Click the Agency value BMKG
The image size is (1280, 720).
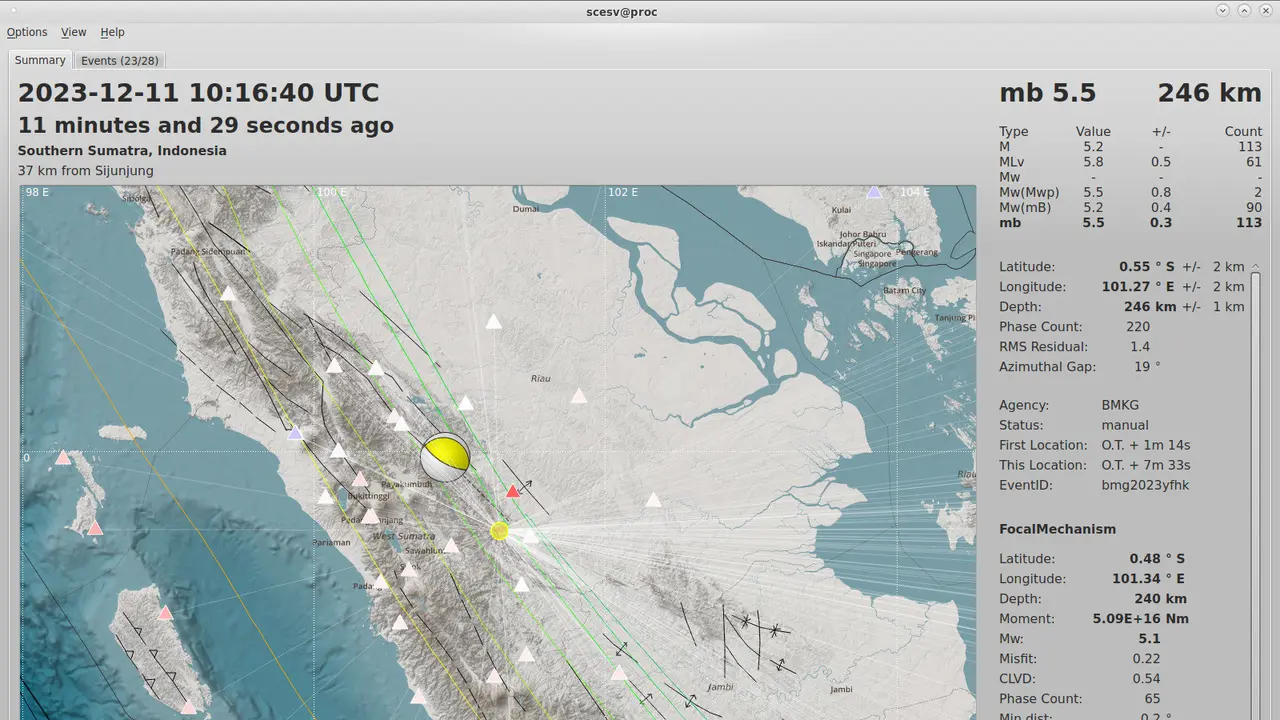[x=1120, y=405]
